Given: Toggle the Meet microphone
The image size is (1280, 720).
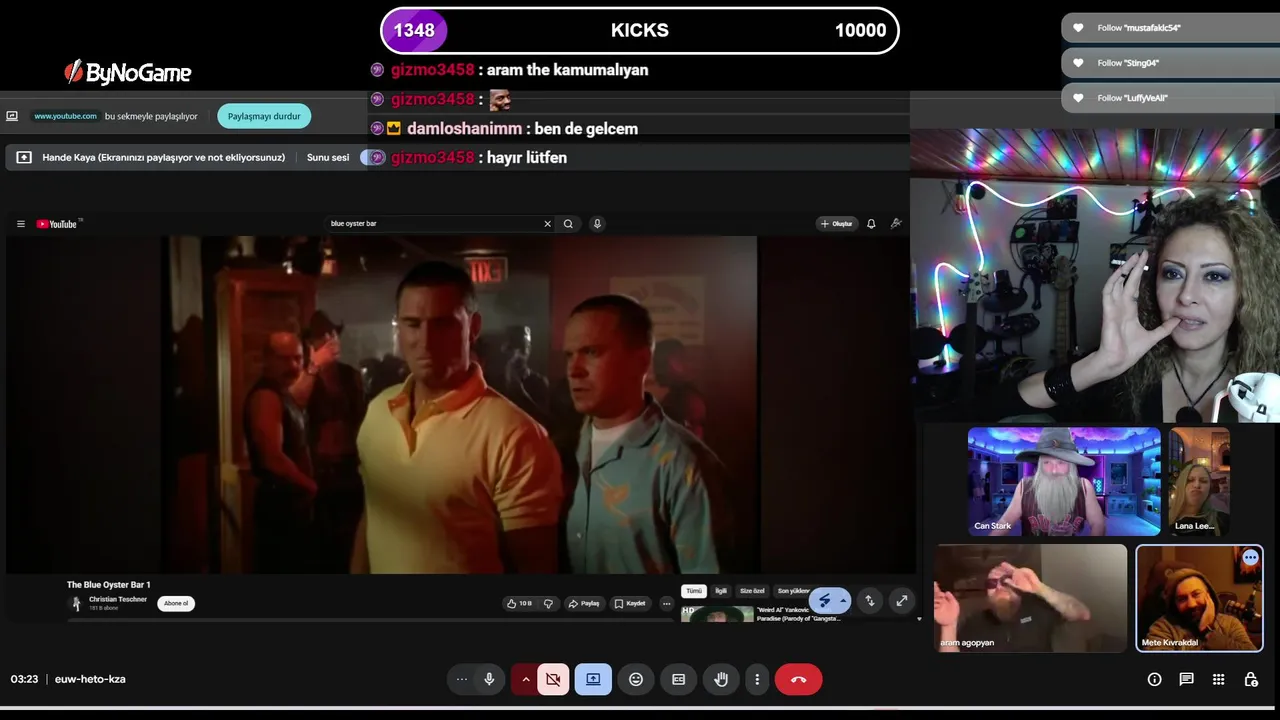Looking at the screenshot, I should 489,679.
